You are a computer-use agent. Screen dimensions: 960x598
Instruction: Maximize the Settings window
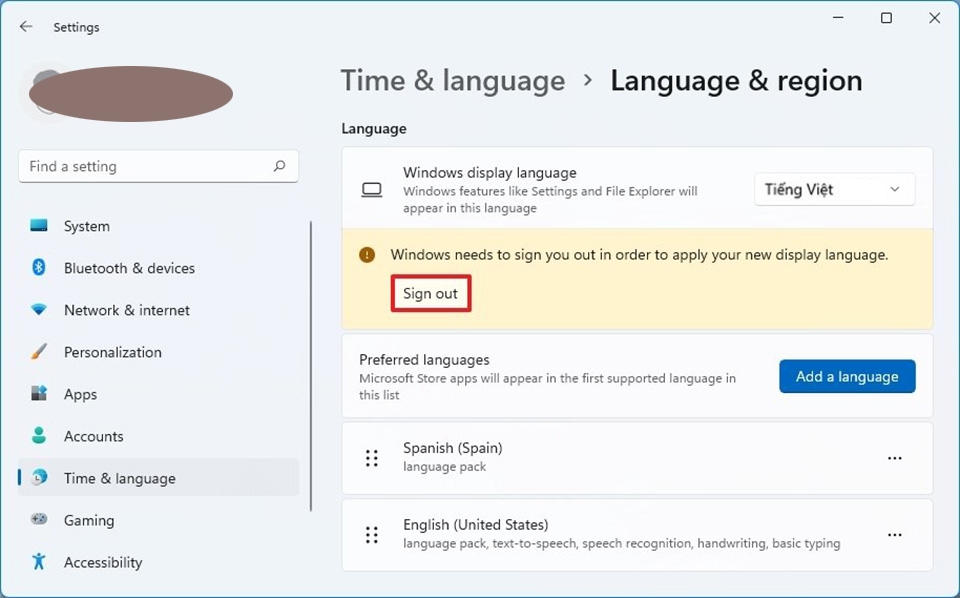coord(886,18)
